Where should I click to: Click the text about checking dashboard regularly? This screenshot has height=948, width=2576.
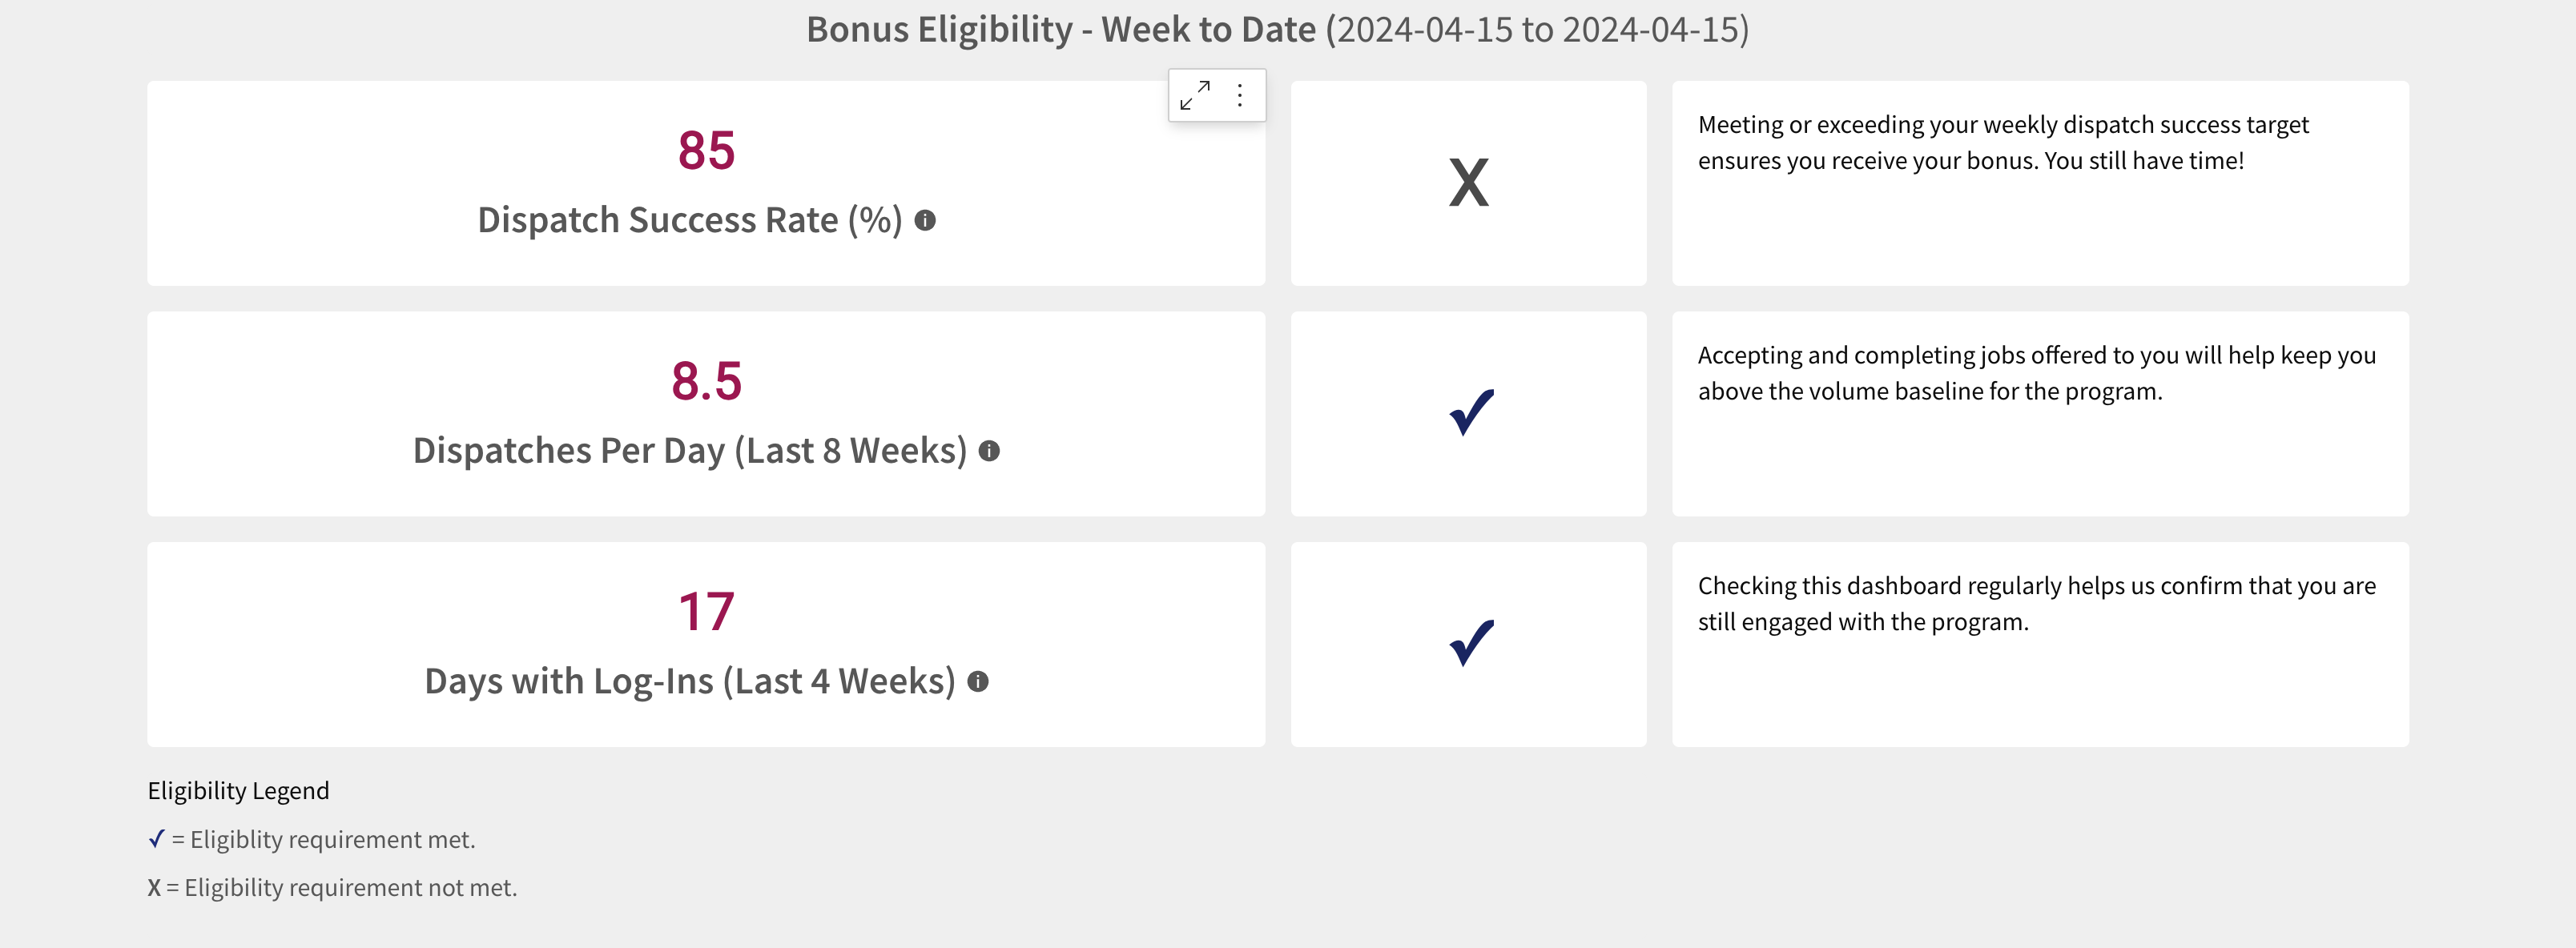[2036, 604]
